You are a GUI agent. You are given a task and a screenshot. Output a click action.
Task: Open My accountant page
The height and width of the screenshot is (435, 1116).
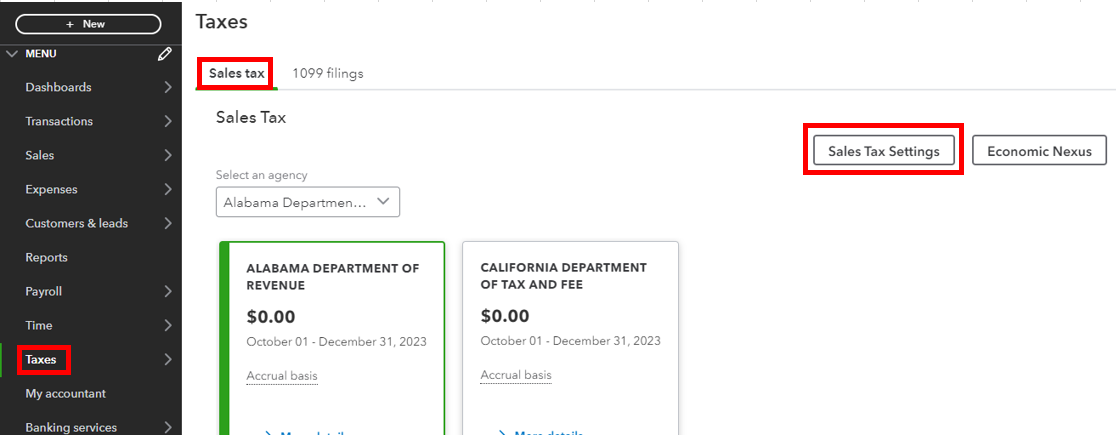[x=65, y=394]
